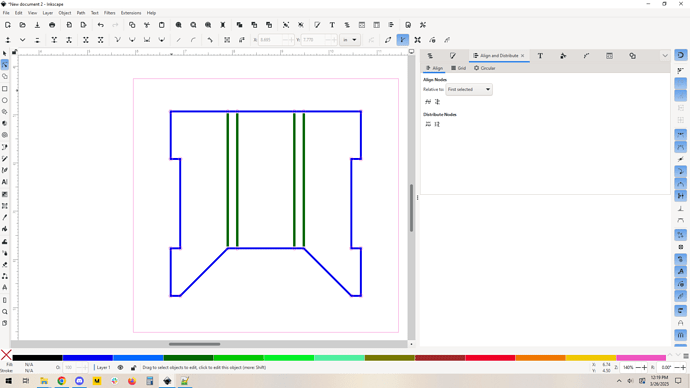Click distribute nodes vertically icon
Screen dimensions: 690x388
coord(437,124)
